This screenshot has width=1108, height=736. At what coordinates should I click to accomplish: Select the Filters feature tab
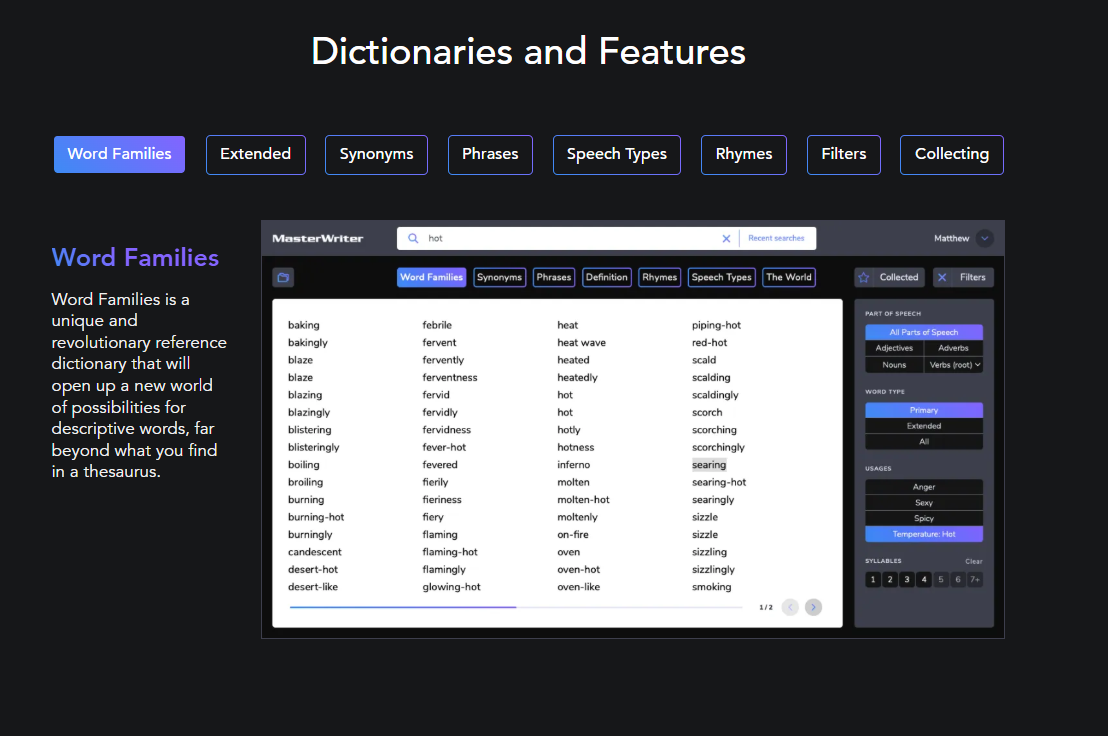pos(844,154)
